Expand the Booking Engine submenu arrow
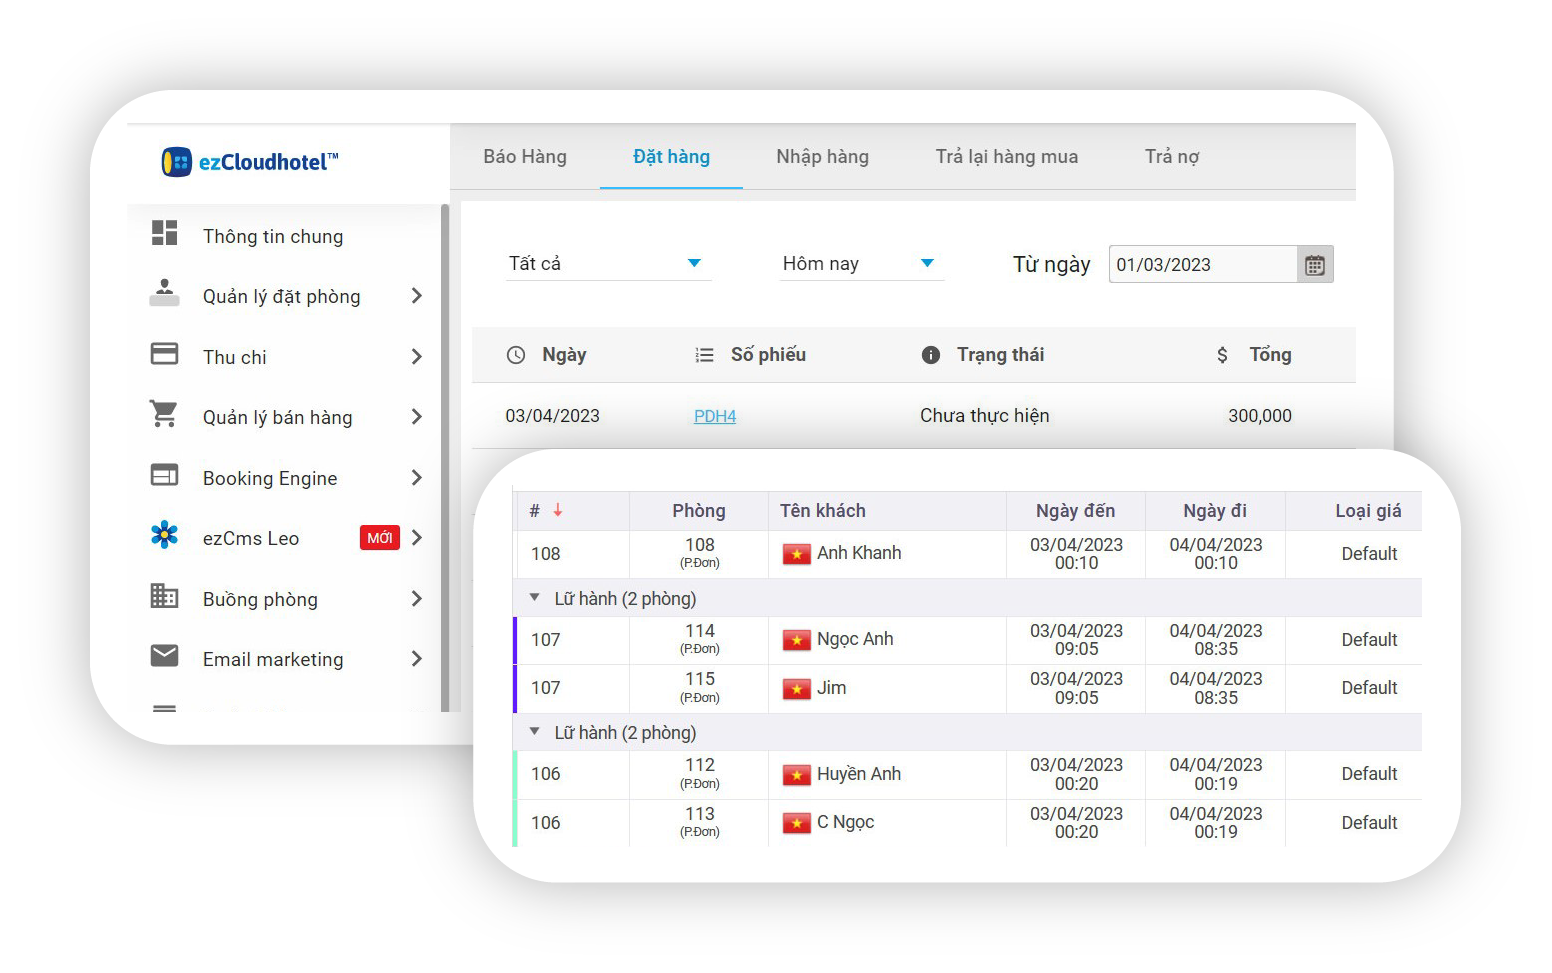 click(x=417, y=478)
